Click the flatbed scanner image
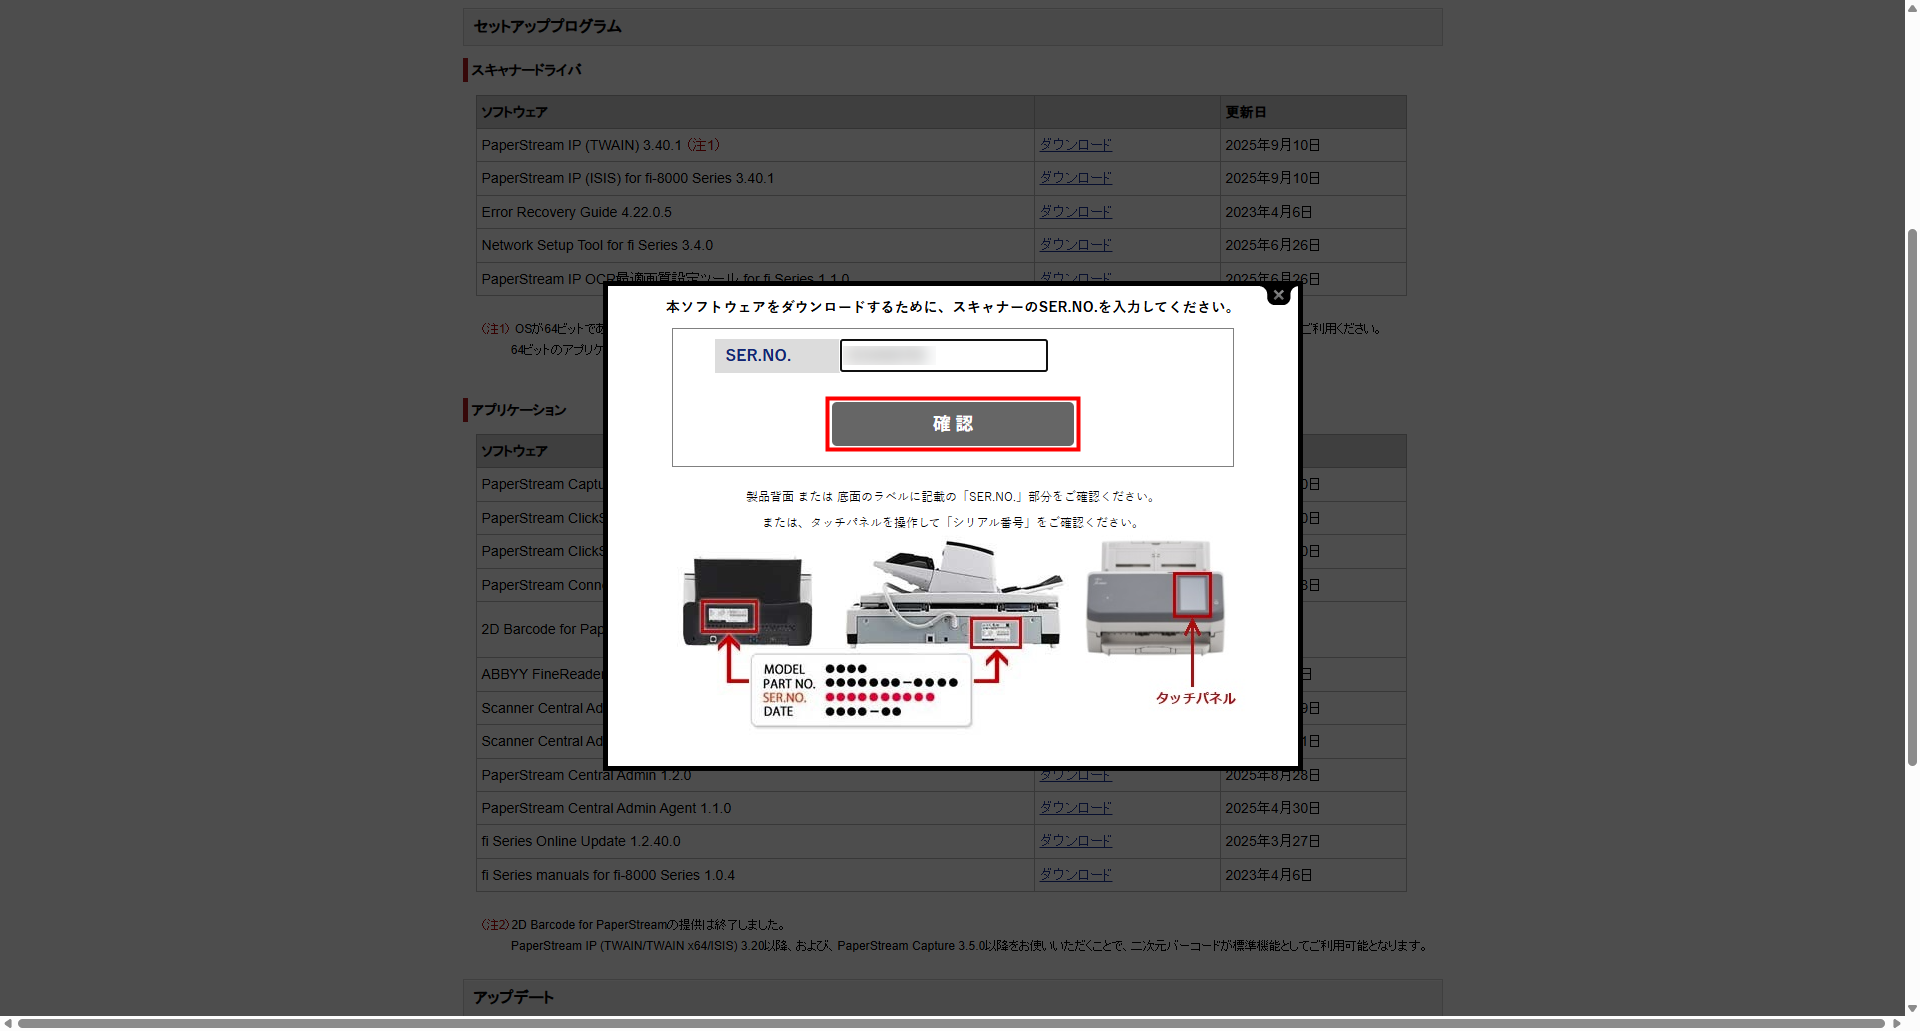This screenshot has height=1031, width=1920. click(951, 596)
